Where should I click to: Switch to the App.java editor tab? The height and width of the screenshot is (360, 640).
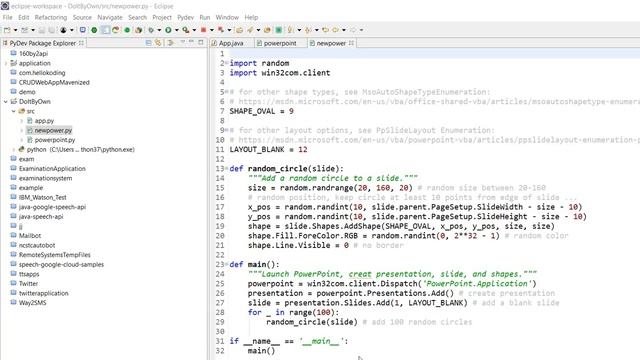pyautogui.click(x=231, y=43)
